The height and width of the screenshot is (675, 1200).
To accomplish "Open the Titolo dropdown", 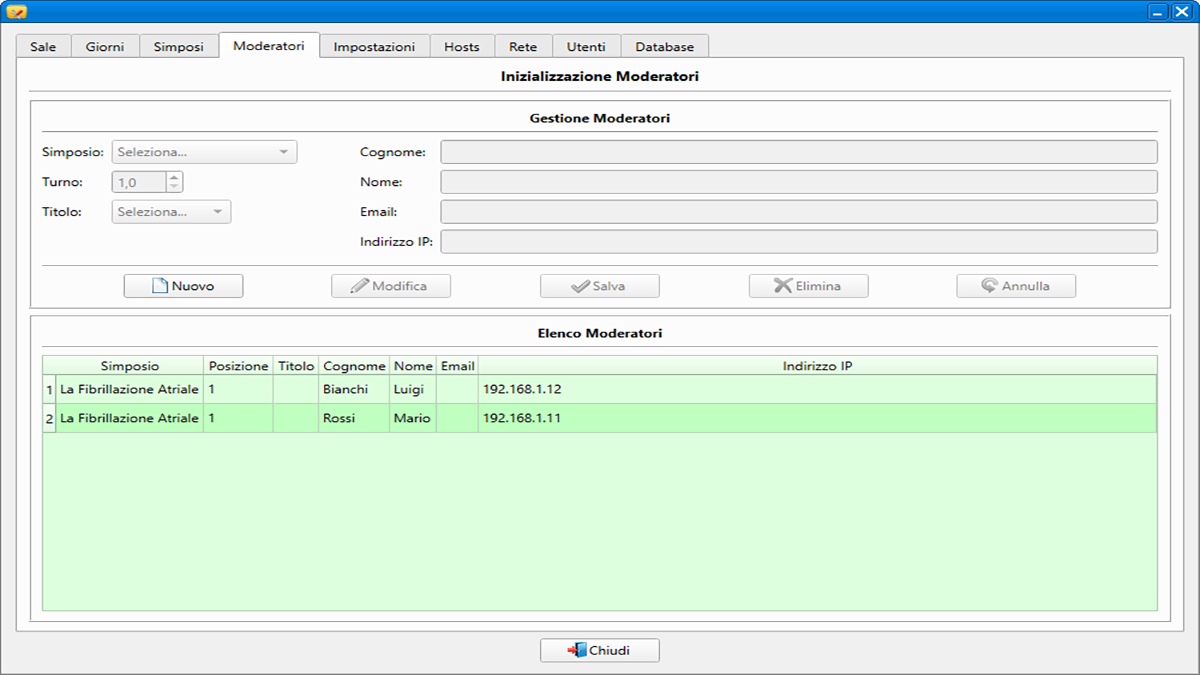I will [171, 212].
